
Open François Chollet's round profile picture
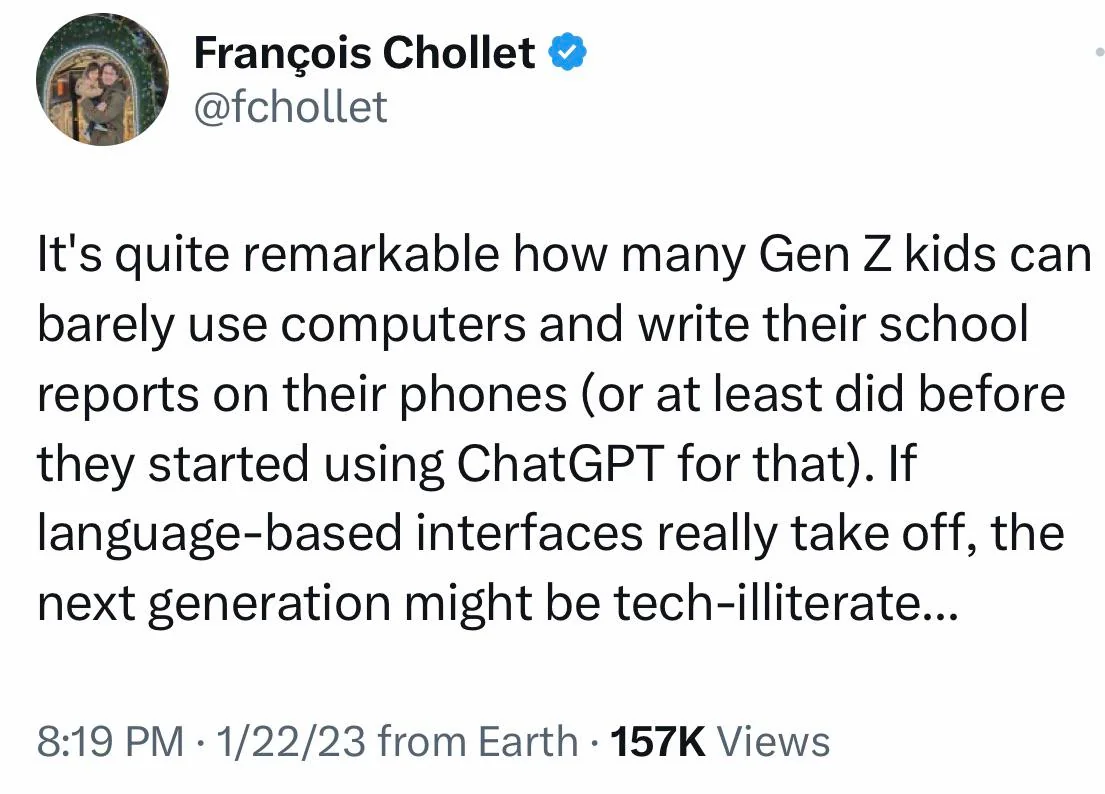[x=103, y=79]
